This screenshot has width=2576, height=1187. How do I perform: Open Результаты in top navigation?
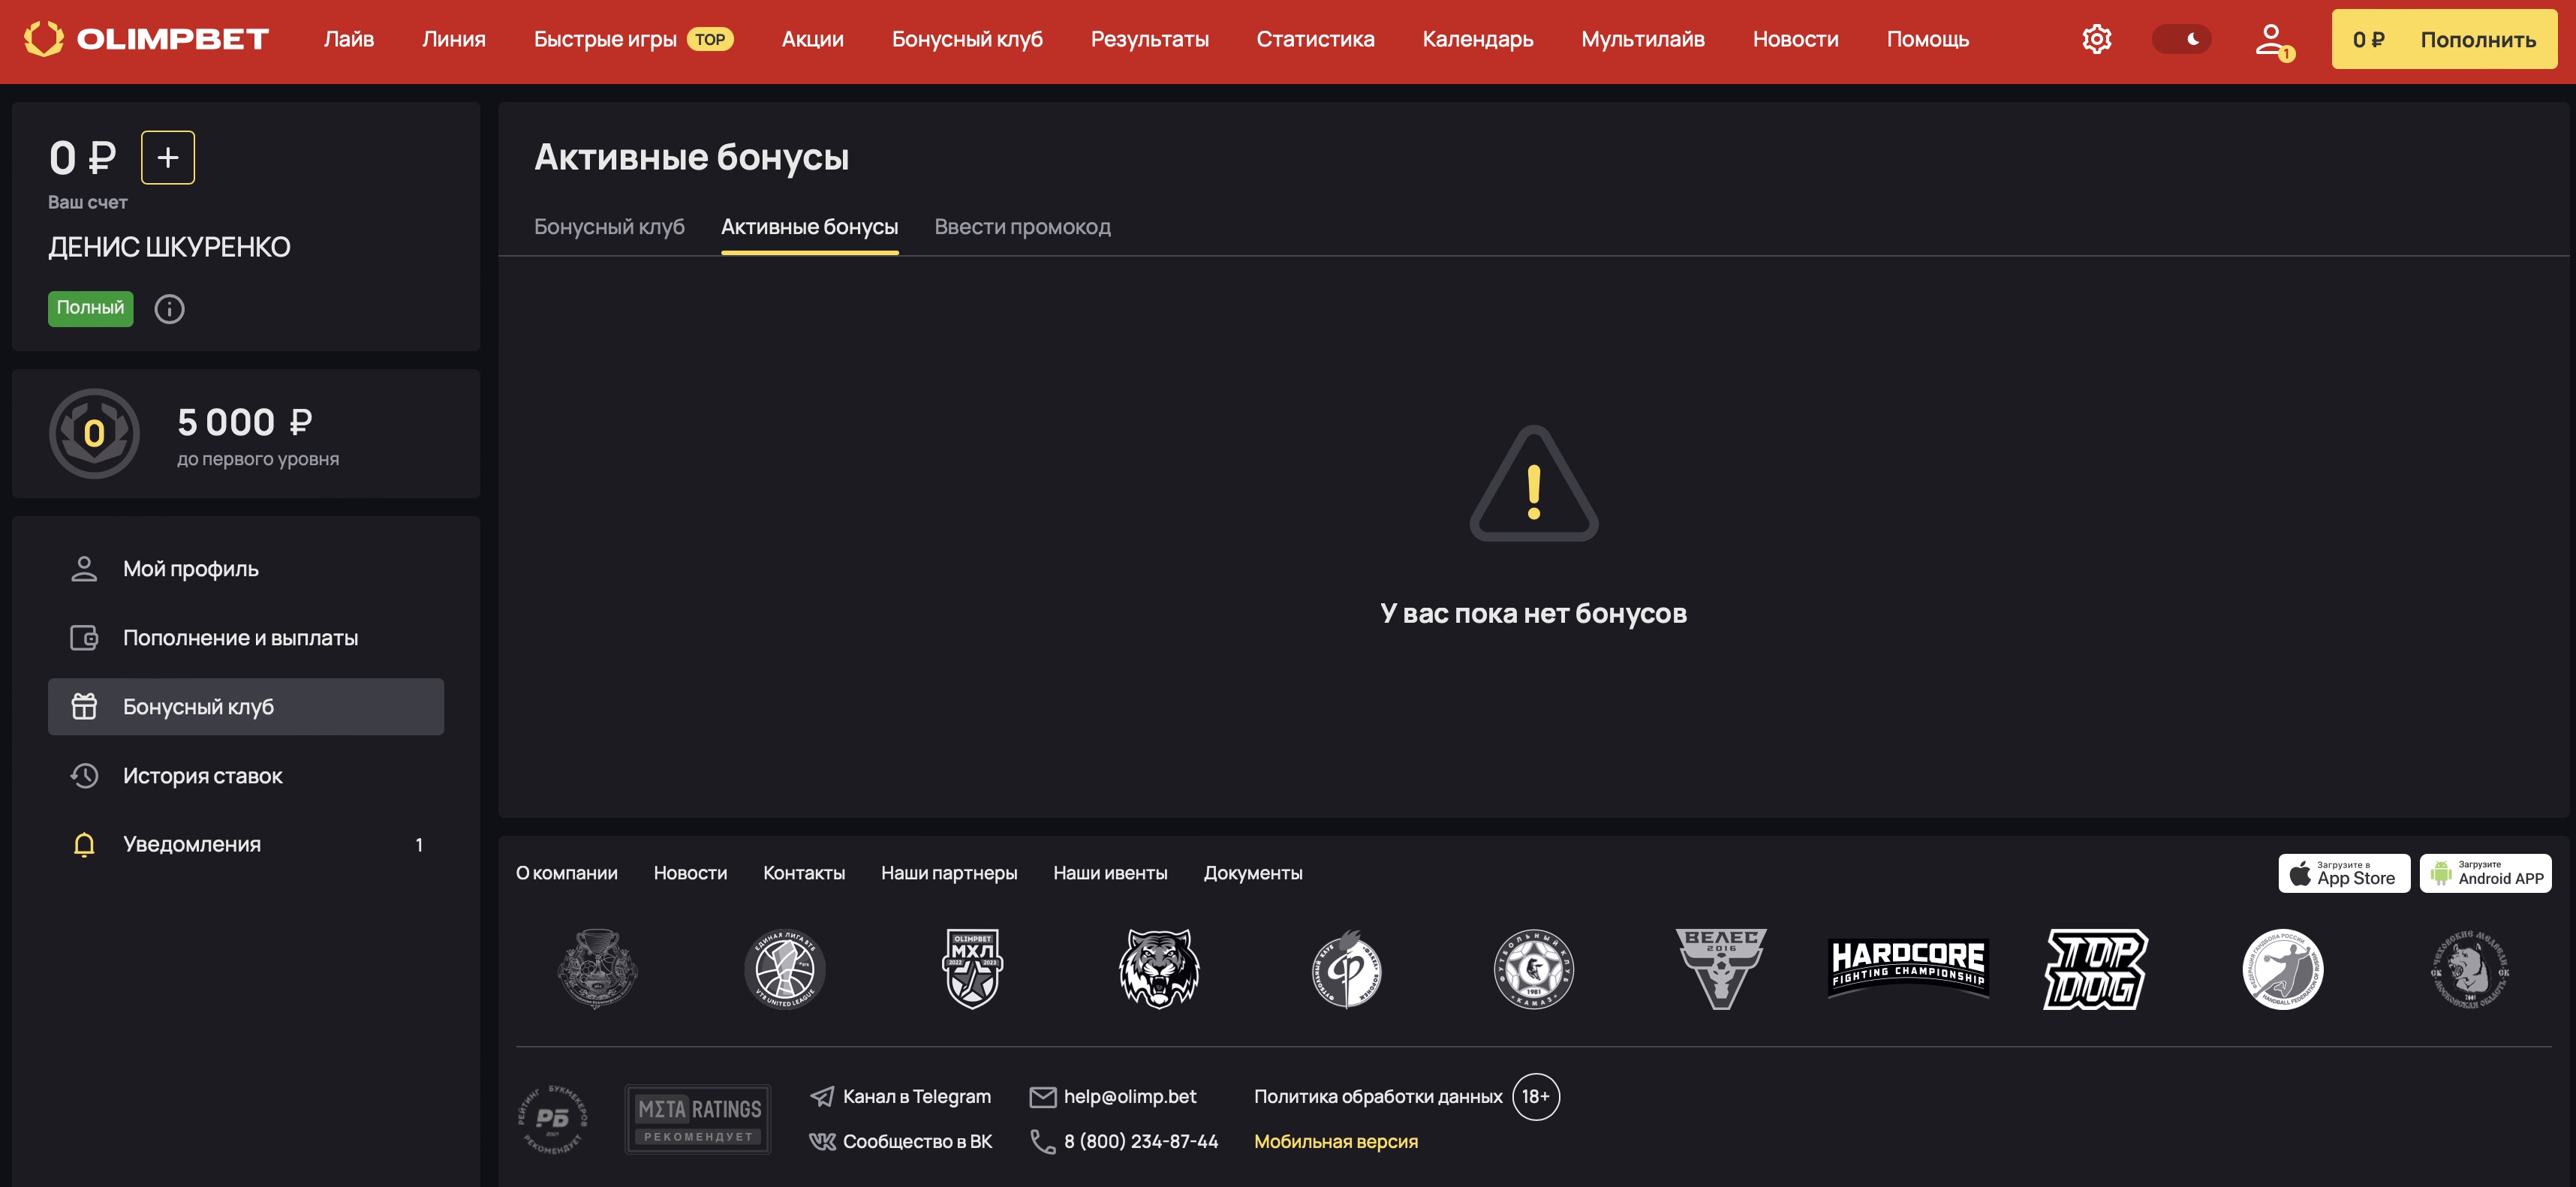coord(1149,39)
